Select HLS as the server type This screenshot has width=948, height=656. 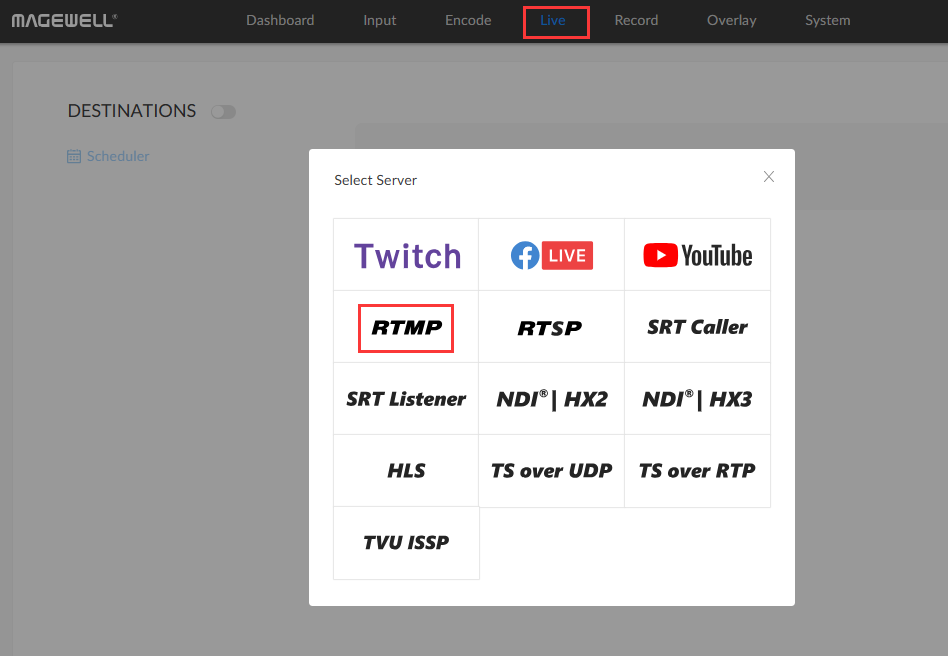point(405,470)
